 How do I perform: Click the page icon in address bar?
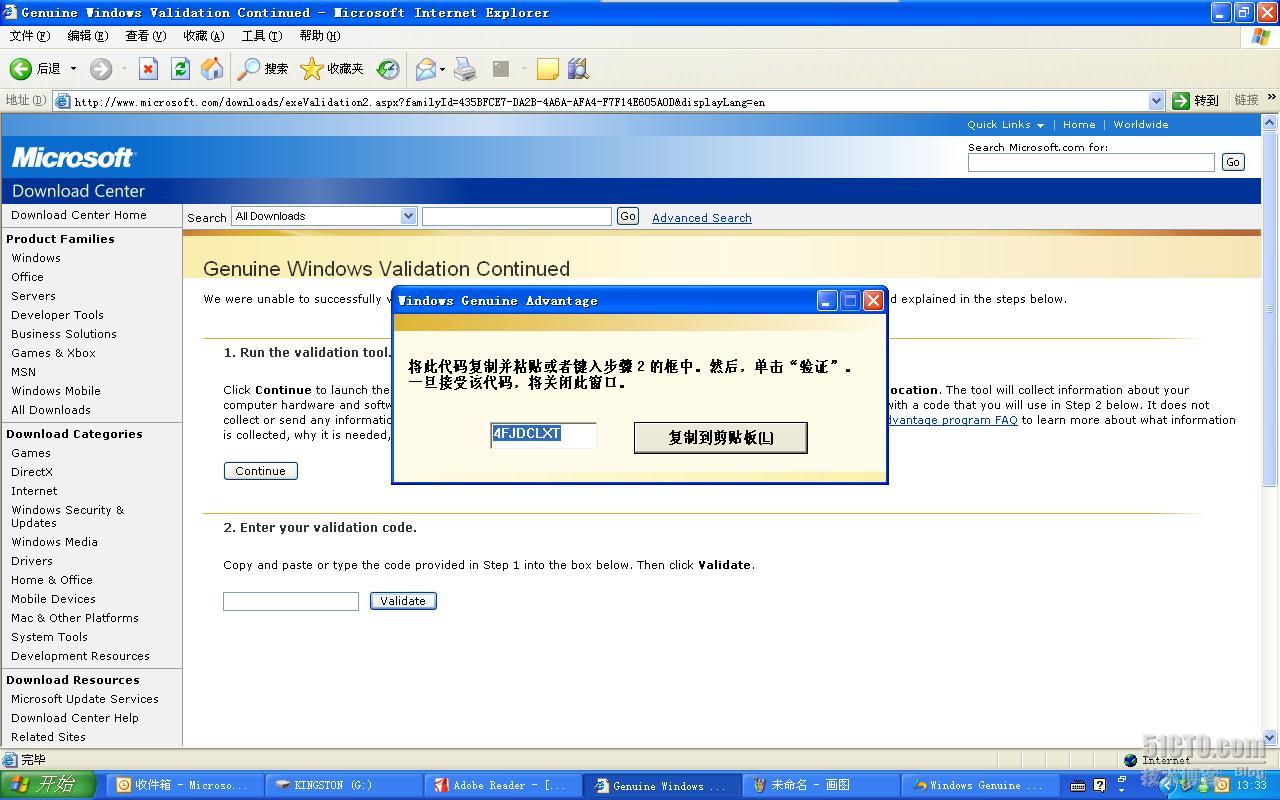click(63, 101)
